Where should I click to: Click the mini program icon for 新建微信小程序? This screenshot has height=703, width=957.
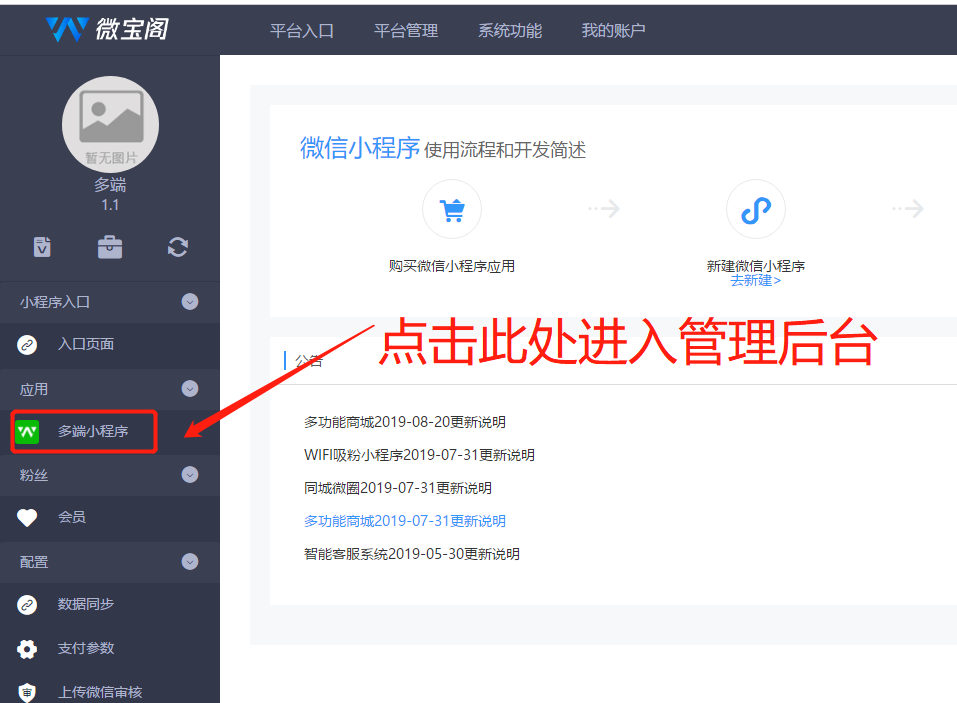pos(756,209)
